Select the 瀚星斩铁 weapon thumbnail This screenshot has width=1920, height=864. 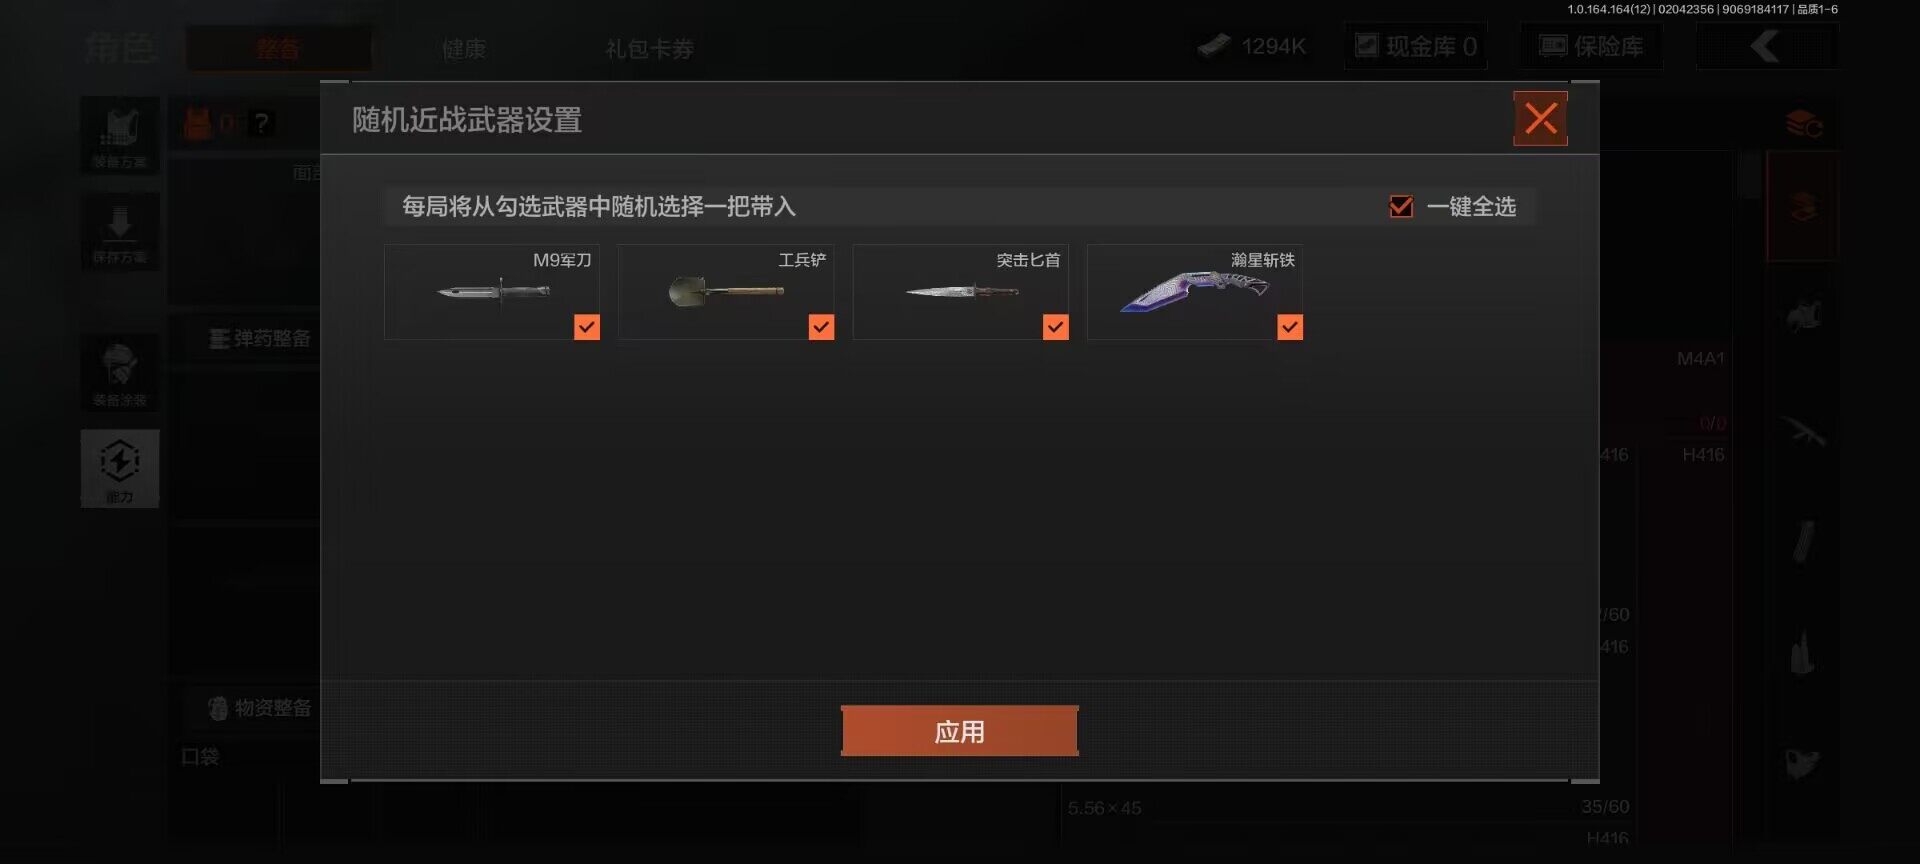(x=1195, y=292)
